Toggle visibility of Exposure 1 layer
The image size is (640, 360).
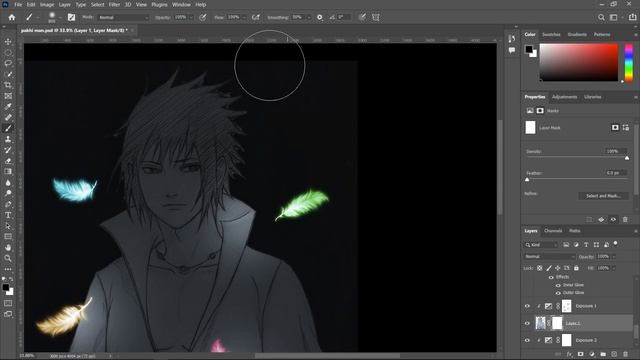(527, 306)
